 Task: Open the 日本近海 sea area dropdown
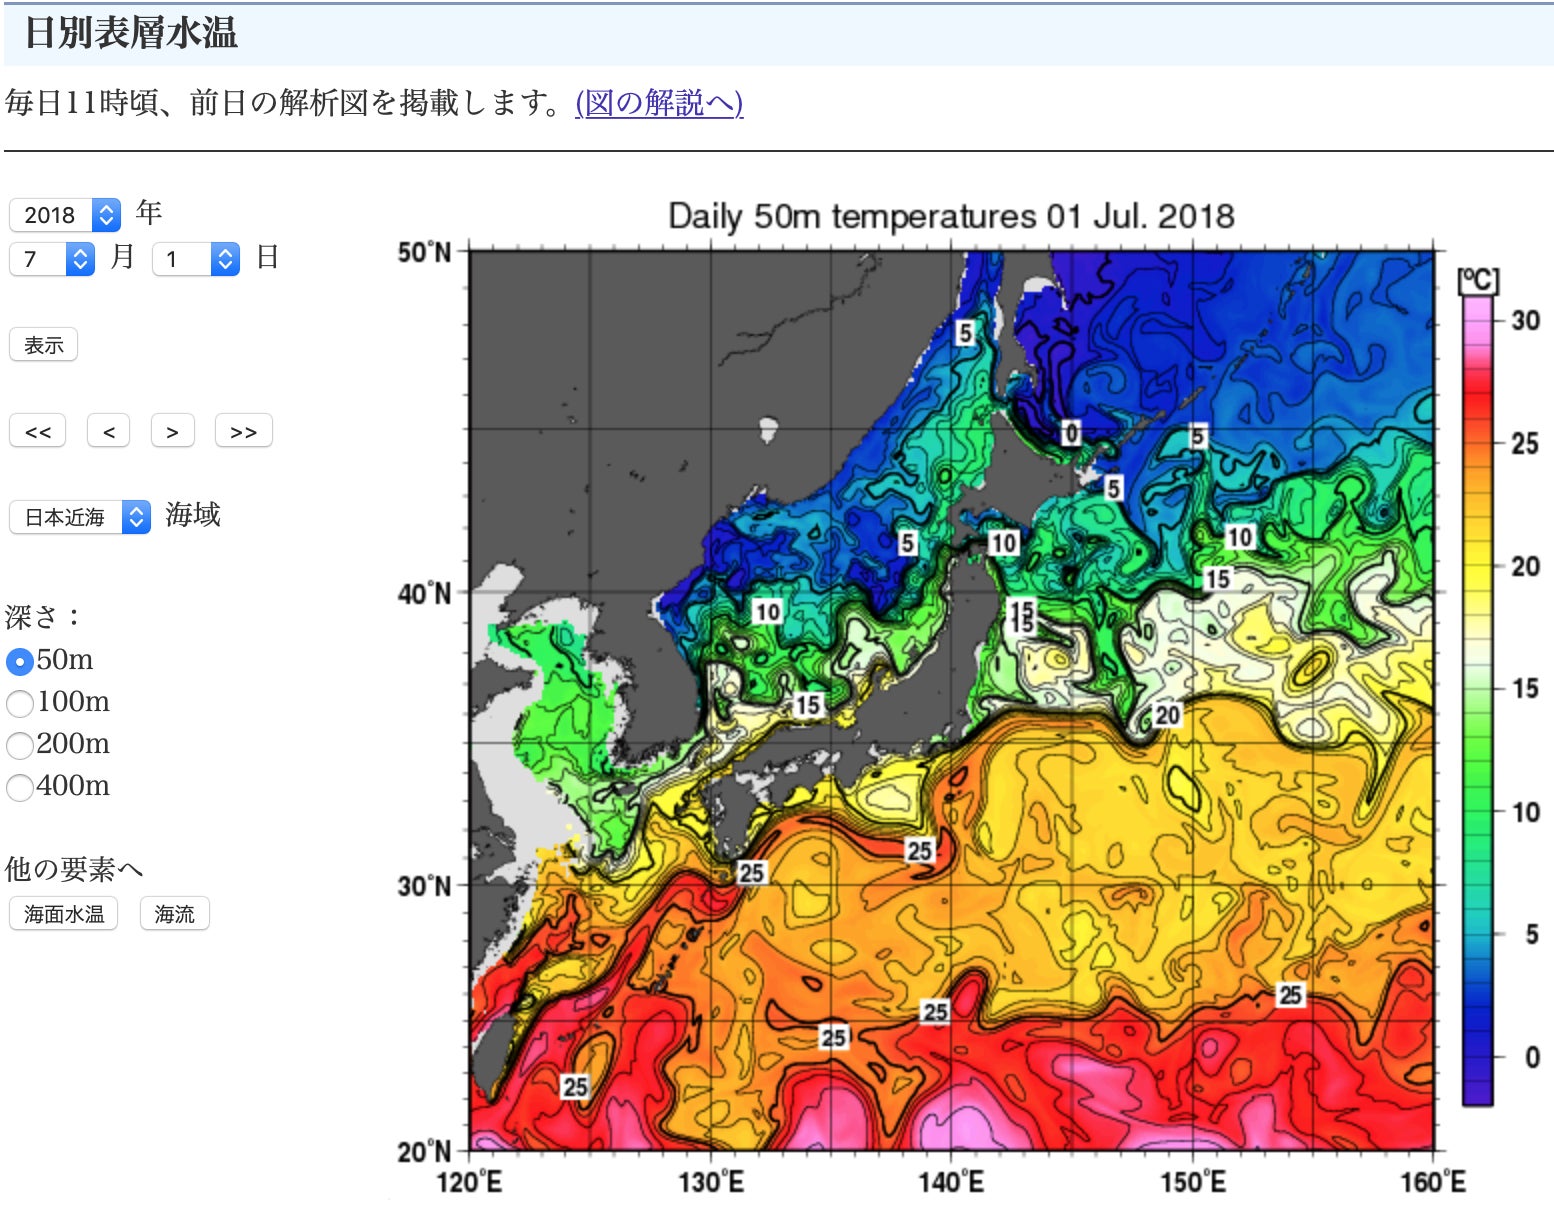[80, 517]
